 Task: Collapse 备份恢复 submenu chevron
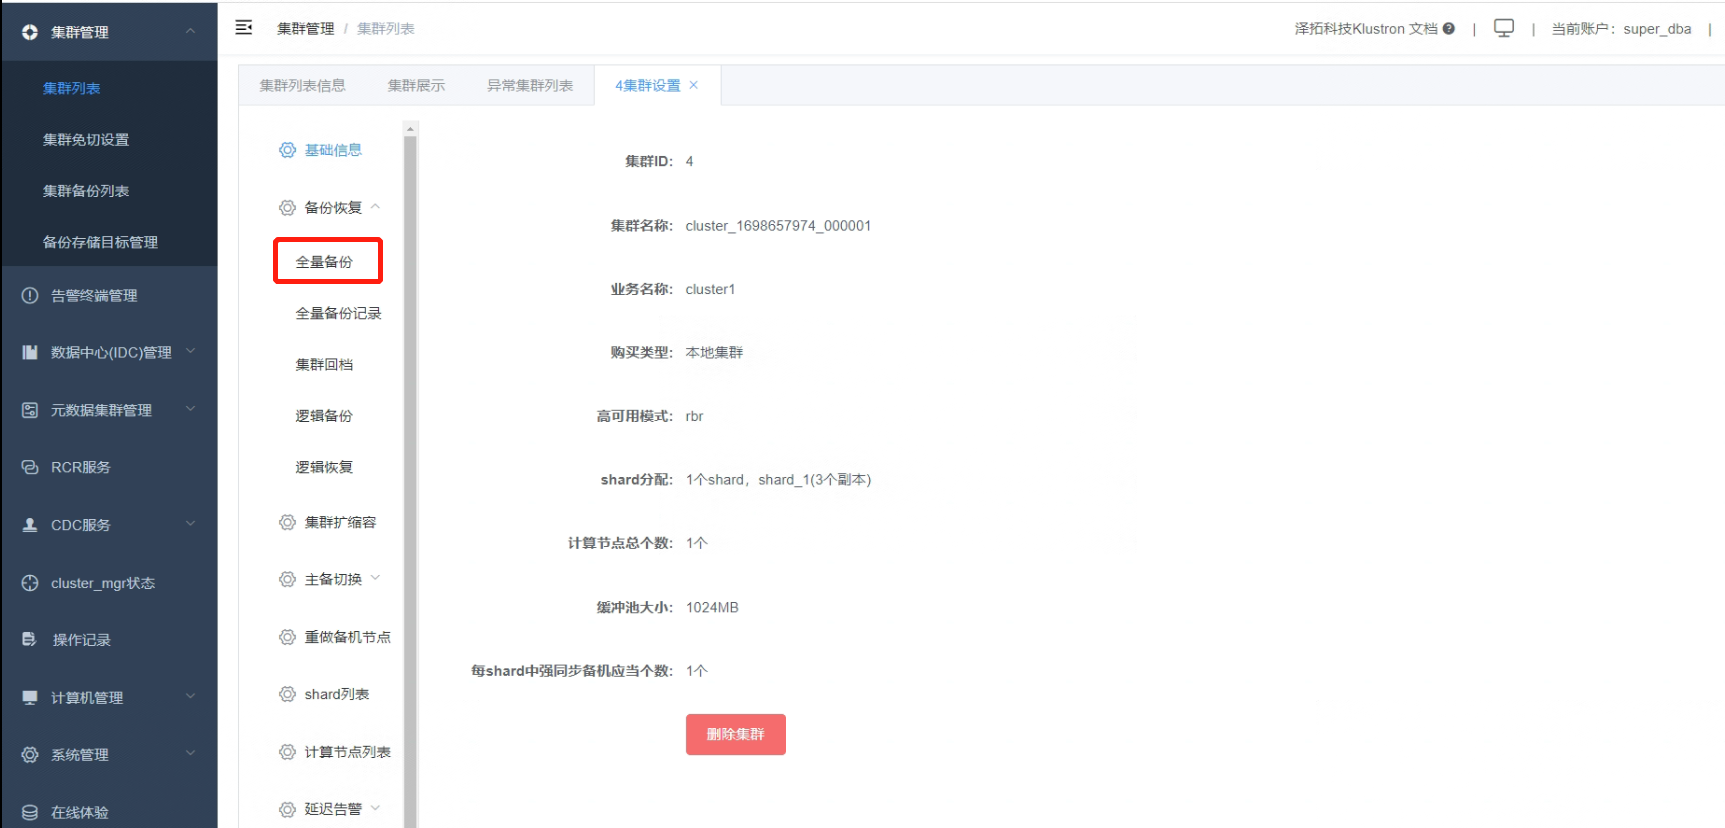[x=376, y=207]
